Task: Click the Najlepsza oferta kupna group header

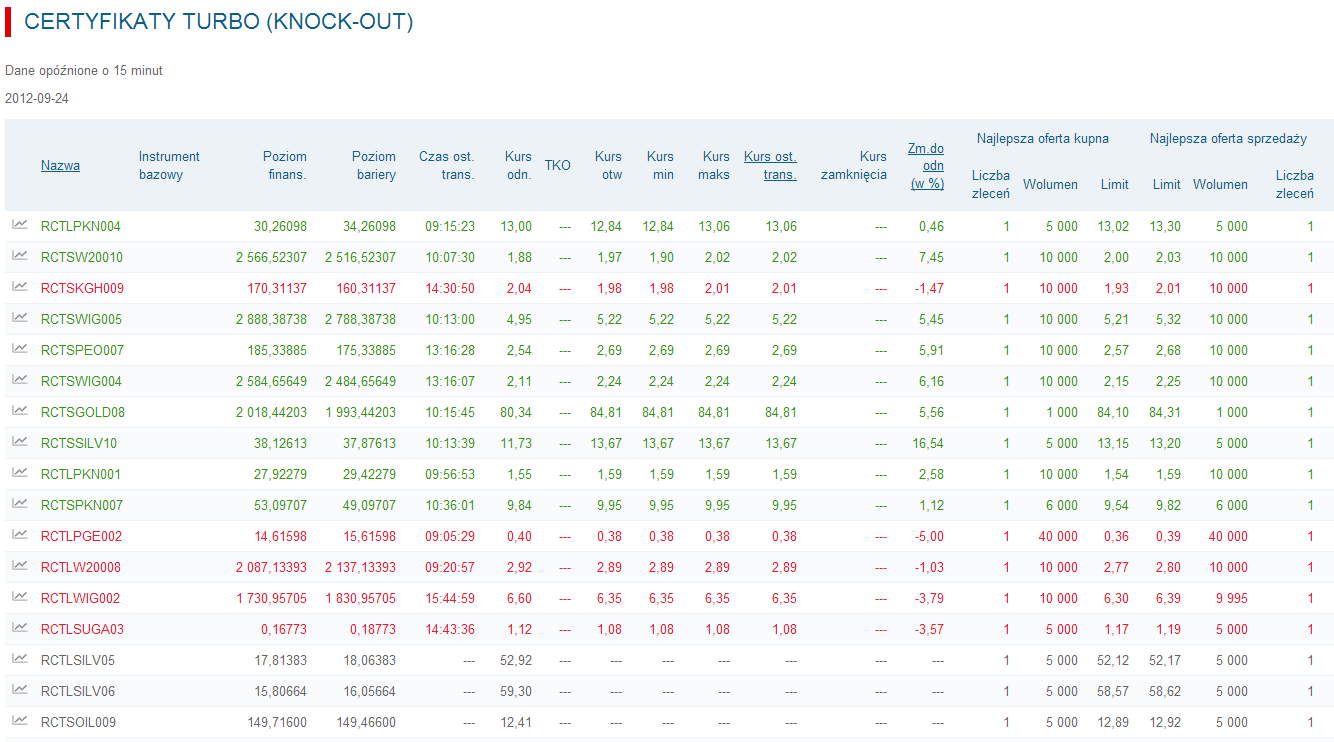Action: click(x=1043, y=139)
